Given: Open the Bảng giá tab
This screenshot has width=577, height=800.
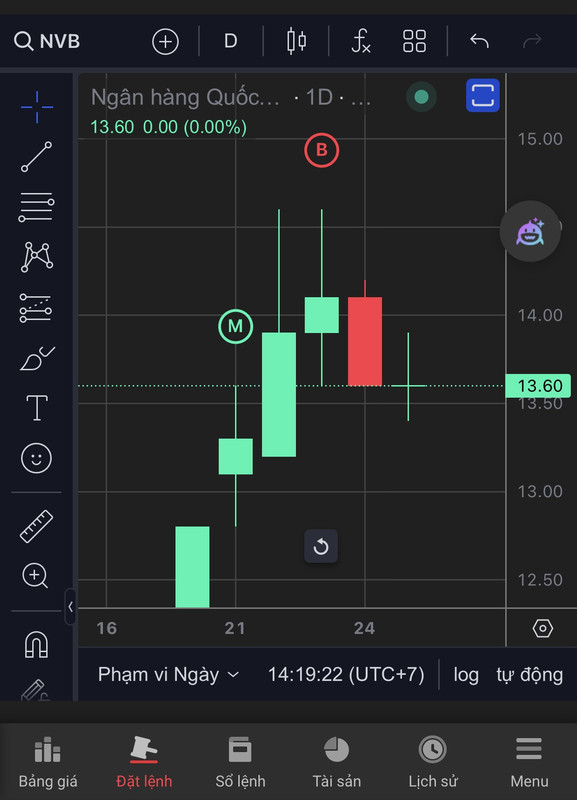Looking at the screenshot, I should click(48, 763).
